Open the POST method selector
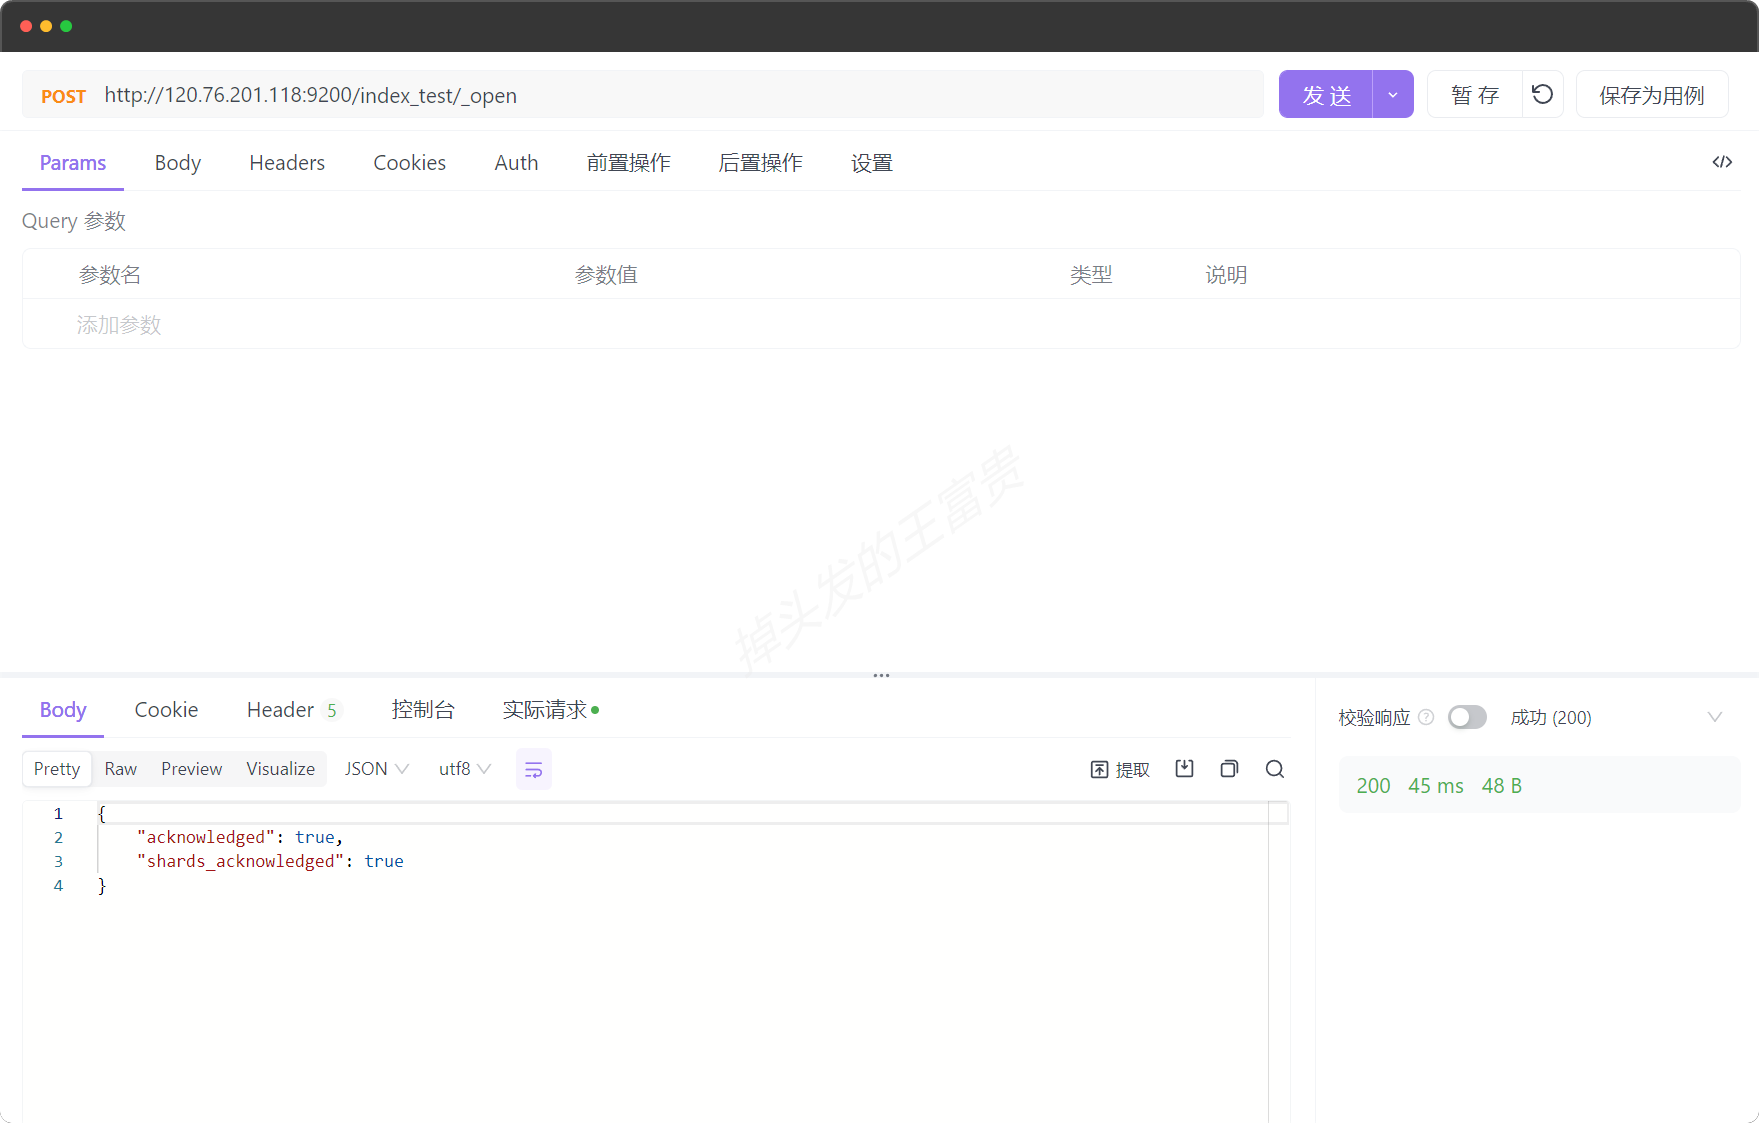The image size is (1759, 1123). [x=63, y=96]
